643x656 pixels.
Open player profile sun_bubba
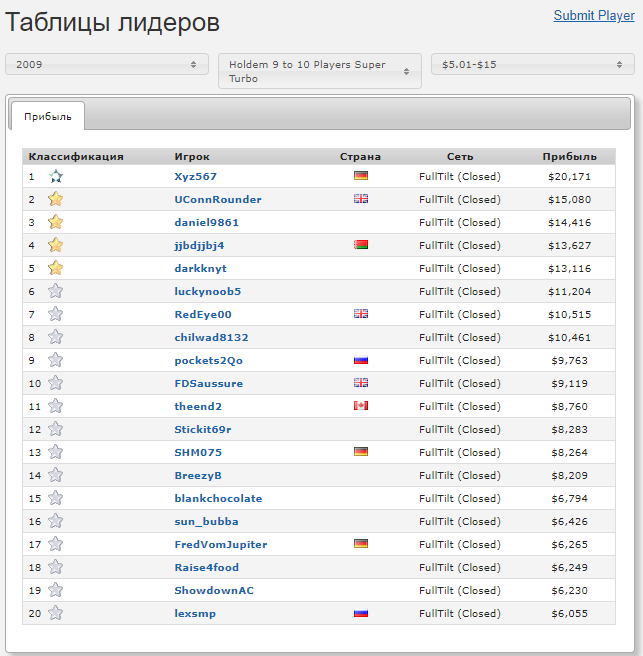(x=206, y=522)
